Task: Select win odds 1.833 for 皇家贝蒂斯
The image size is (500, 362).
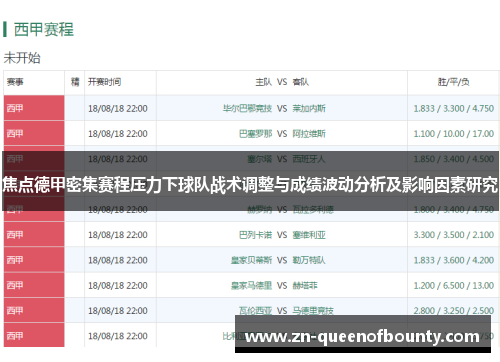Action: 424,260
